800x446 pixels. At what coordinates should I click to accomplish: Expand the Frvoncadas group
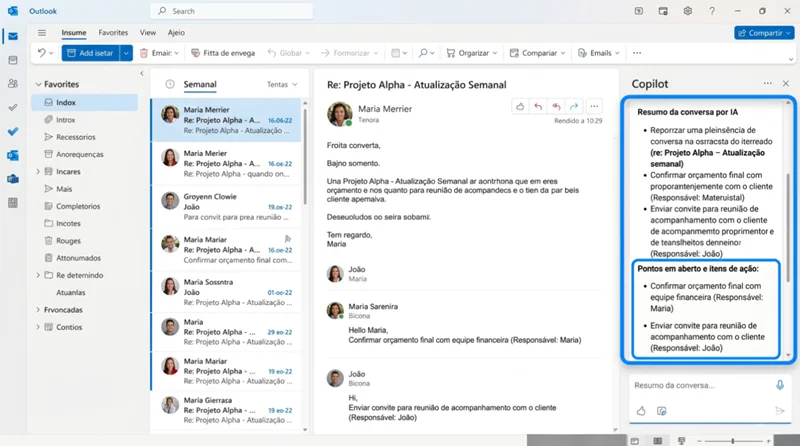point(38,310)
